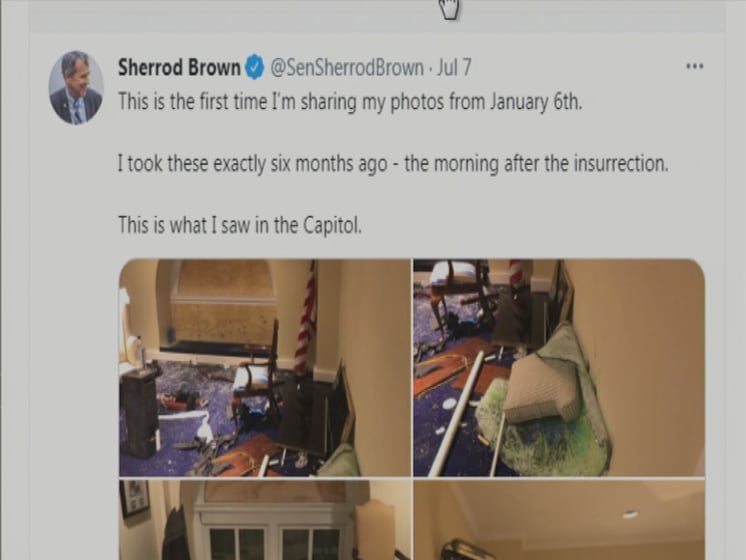The width and height of the screenshot is (746, 560).
Task: Click the 'This is what I saw' line
Action: tap(240, 225)
